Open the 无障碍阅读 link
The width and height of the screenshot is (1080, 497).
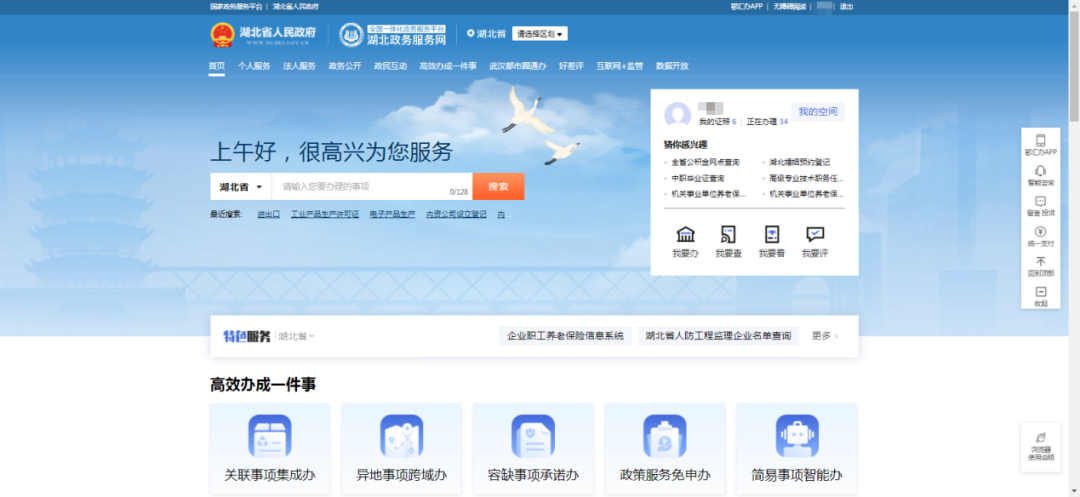[x=789, y=6]
